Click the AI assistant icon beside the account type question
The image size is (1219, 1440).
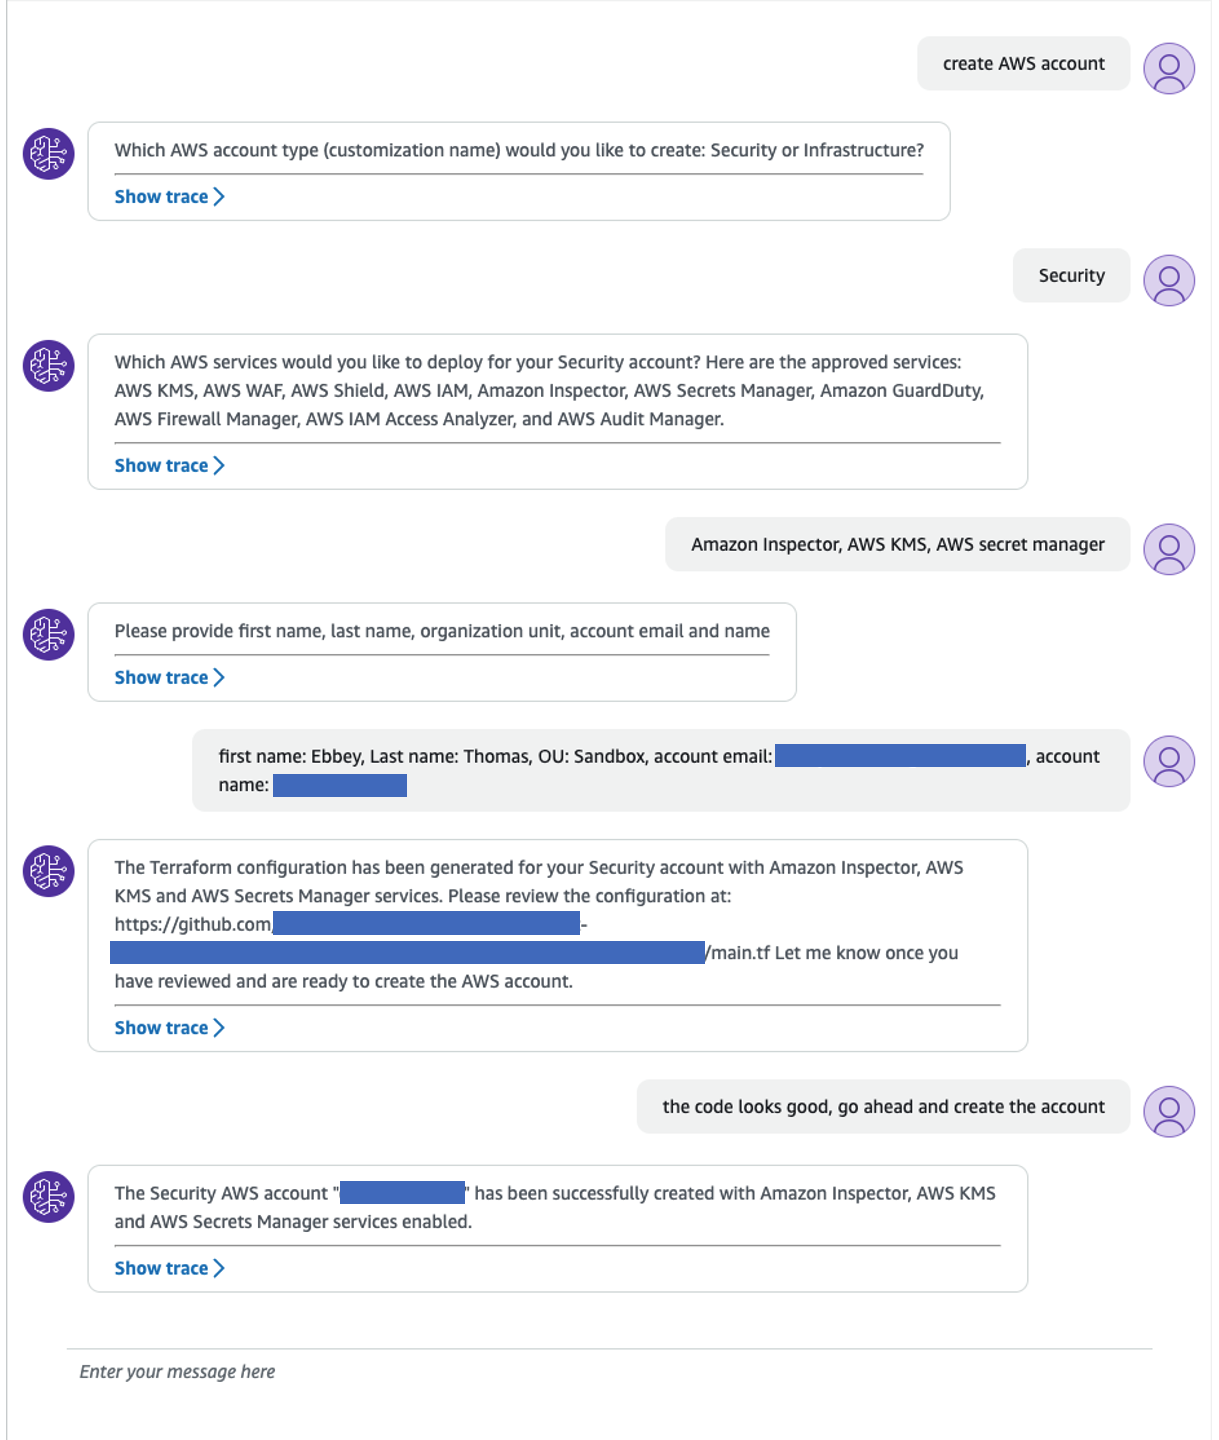[47, 154]
